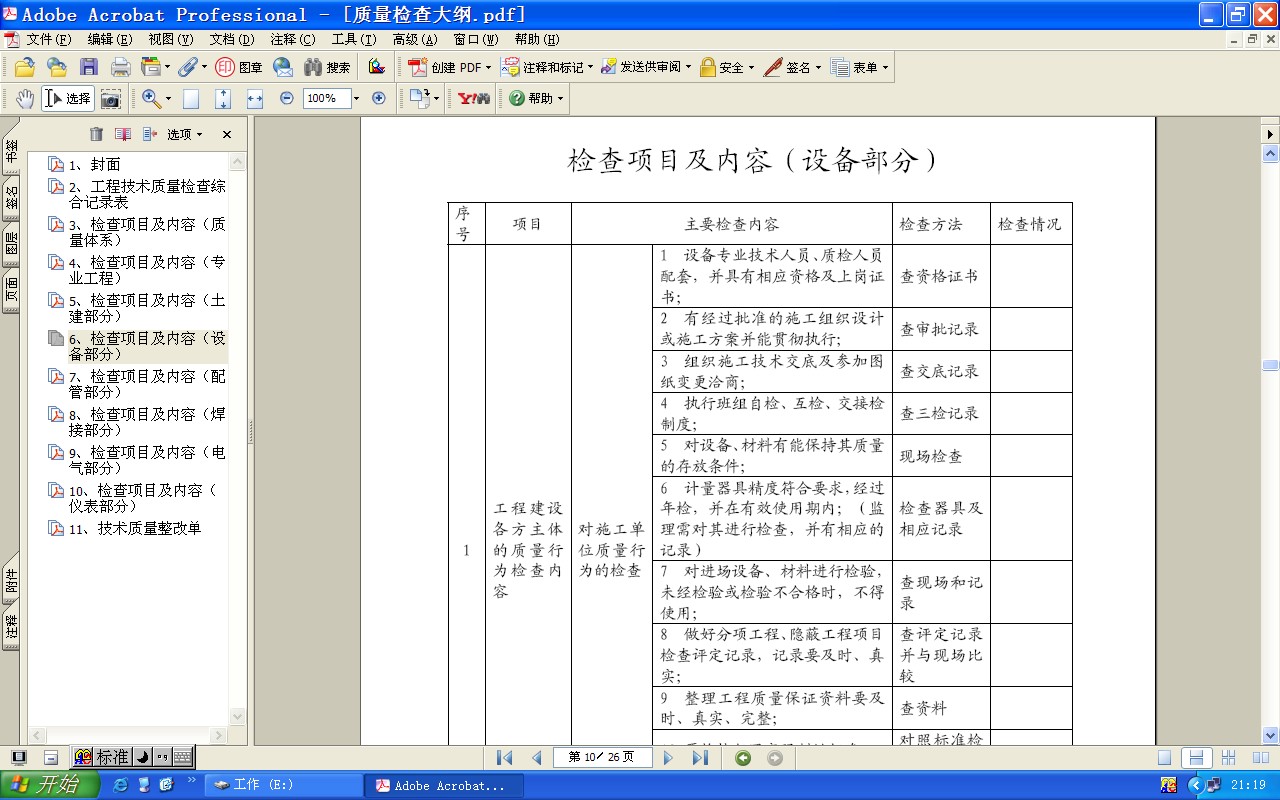Screen dimensions: 1280x800
Task: Open bookmark 1、封面
Action: 94,164
